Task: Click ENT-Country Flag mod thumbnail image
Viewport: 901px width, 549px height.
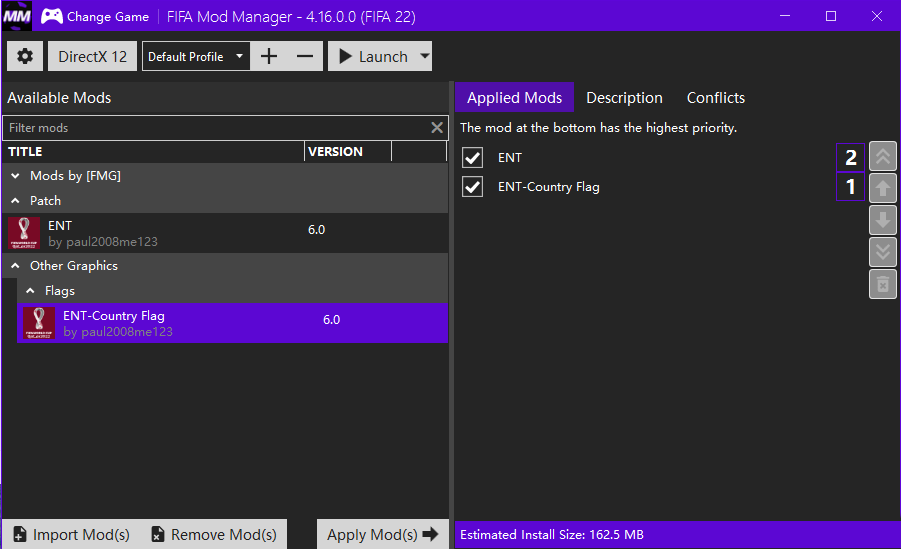Action: click(39, 323)
